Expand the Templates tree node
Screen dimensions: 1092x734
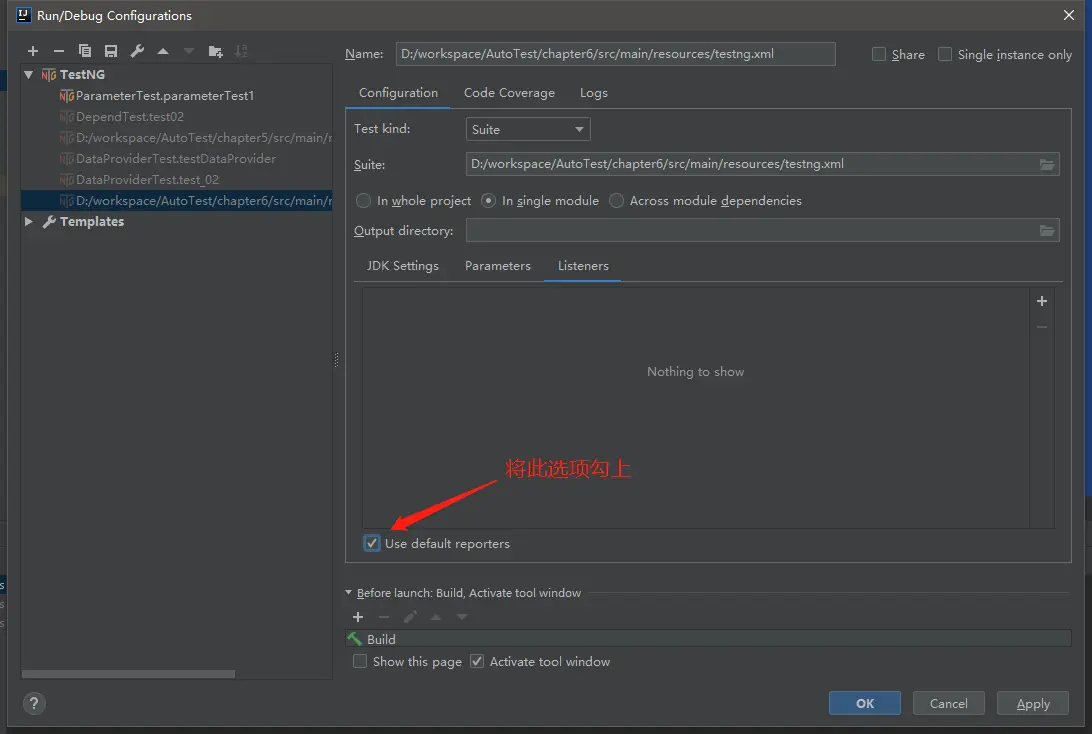[x=29, y=221]
